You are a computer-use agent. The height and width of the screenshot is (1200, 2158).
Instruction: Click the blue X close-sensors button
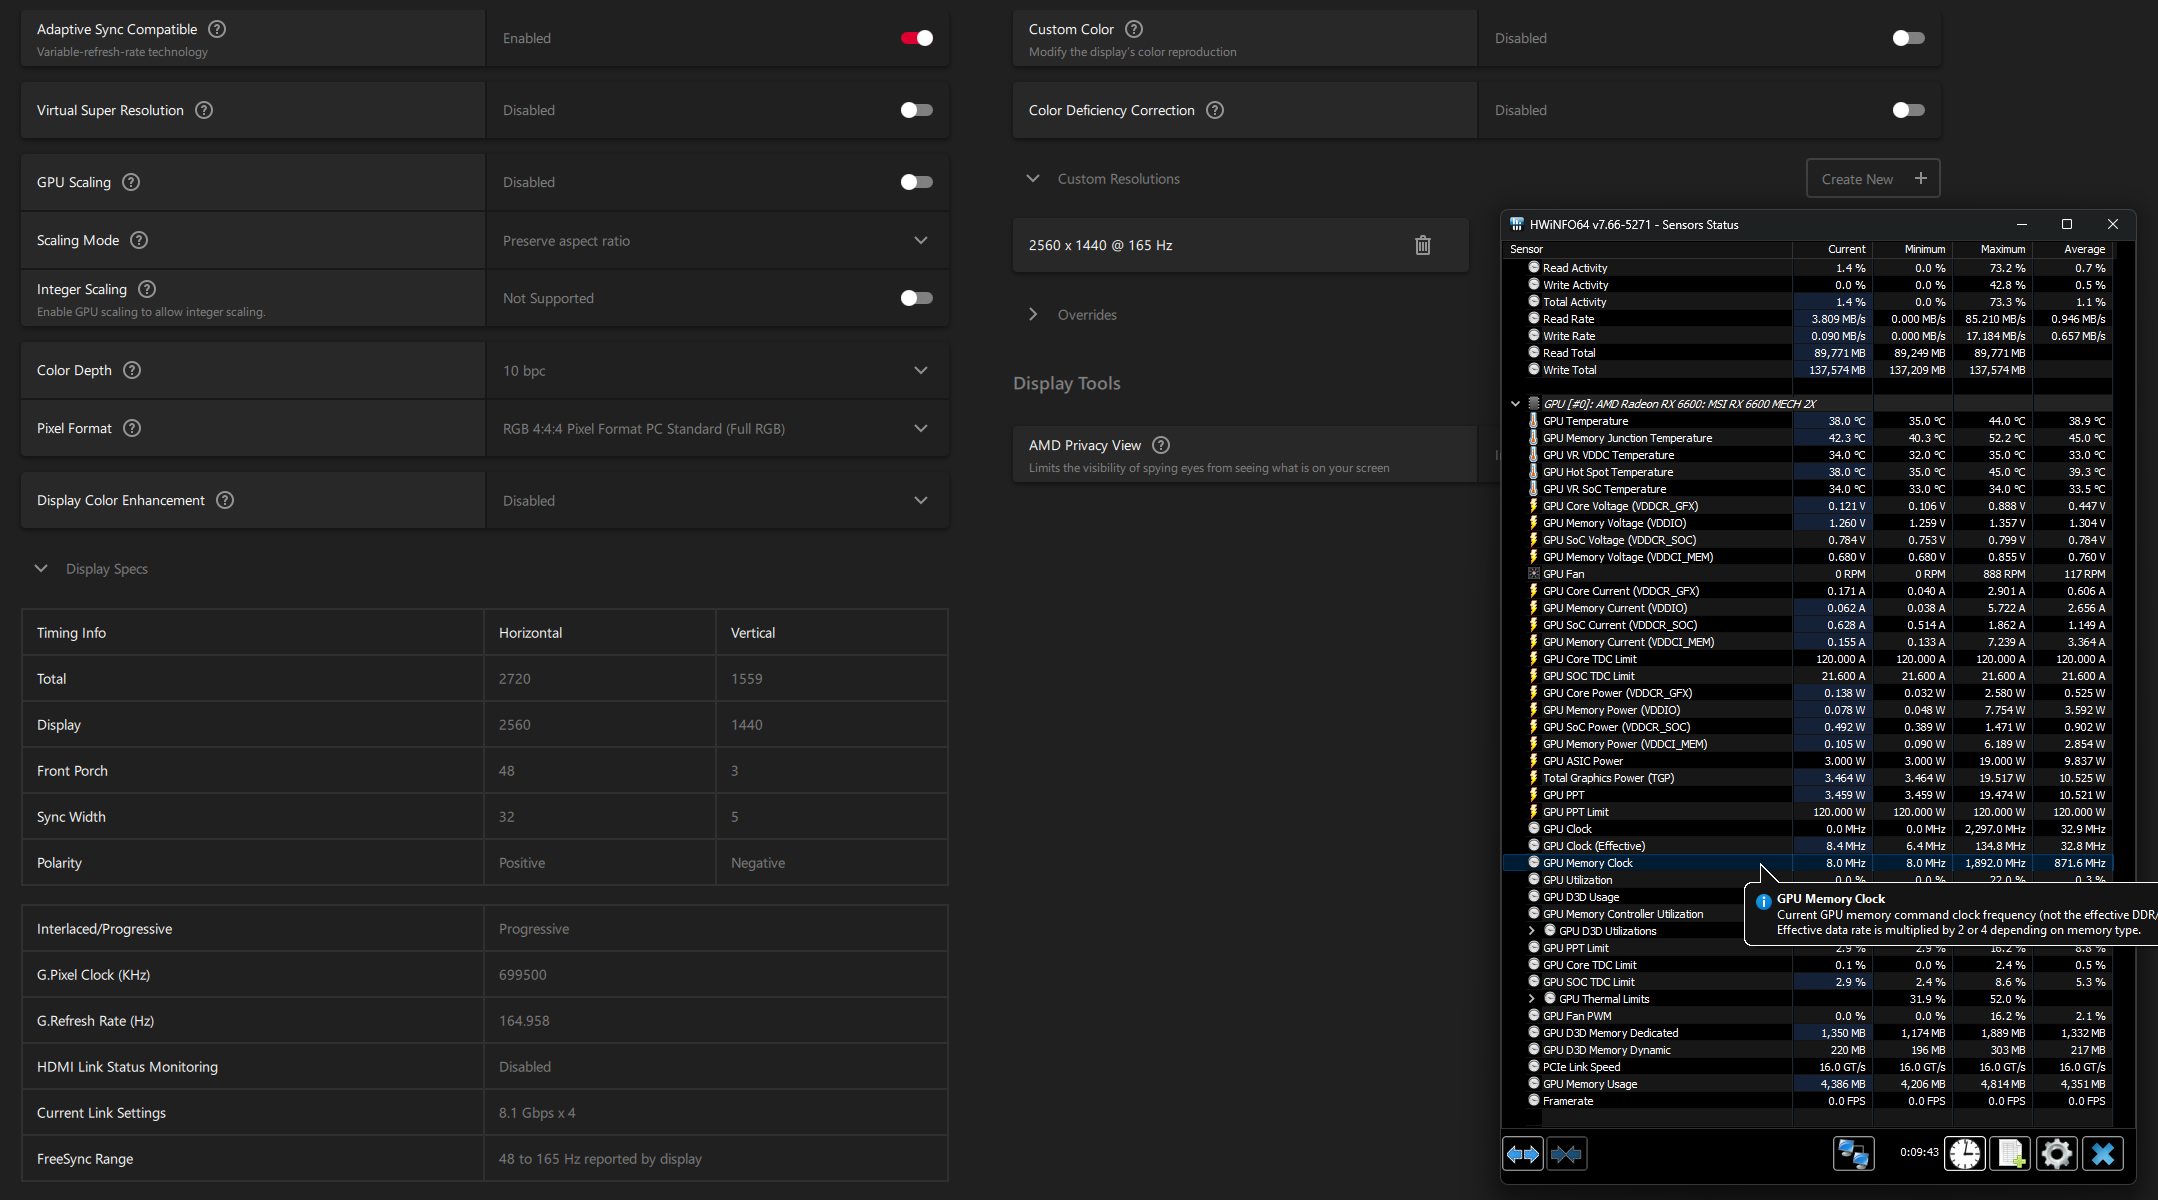pyautogui.click(x=2102, y=1154)
